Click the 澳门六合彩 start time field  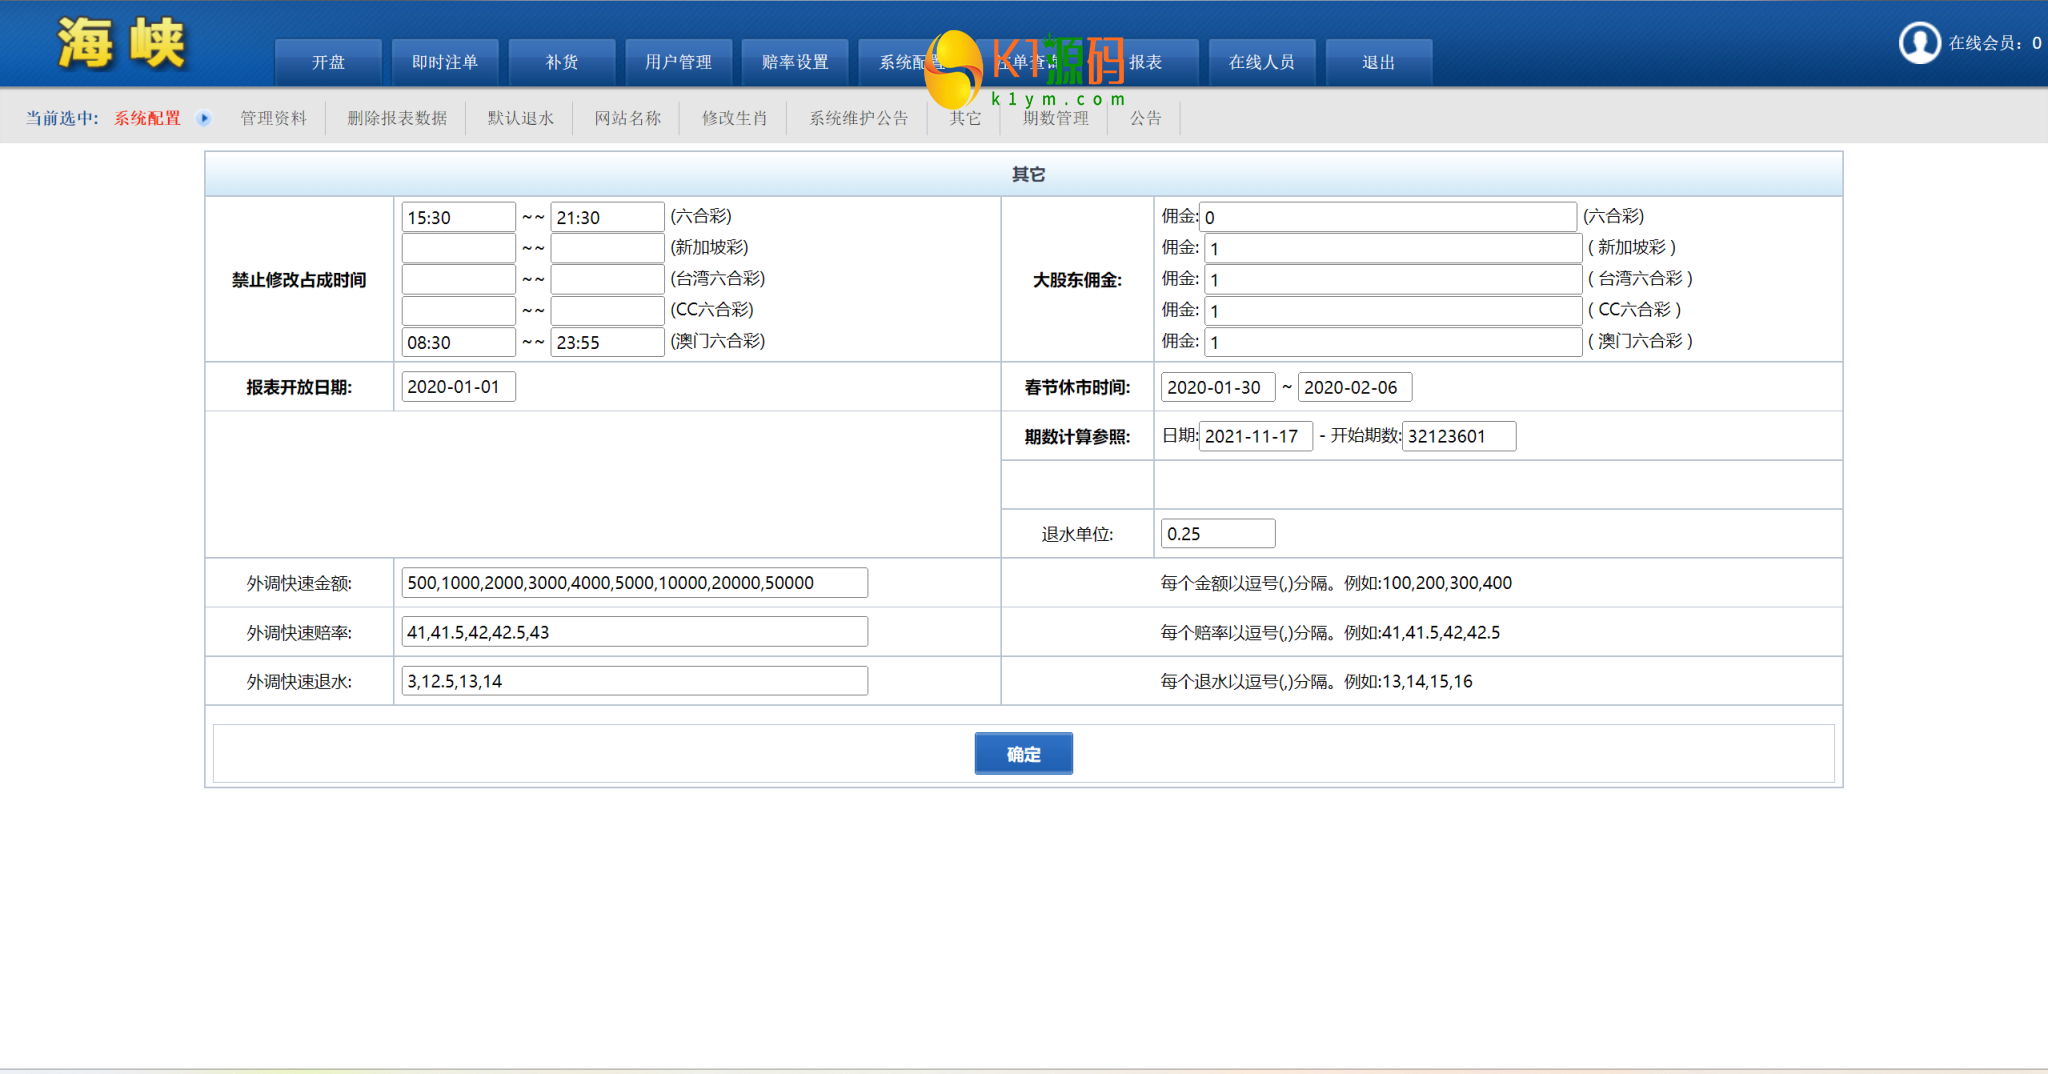click(458, 342)
